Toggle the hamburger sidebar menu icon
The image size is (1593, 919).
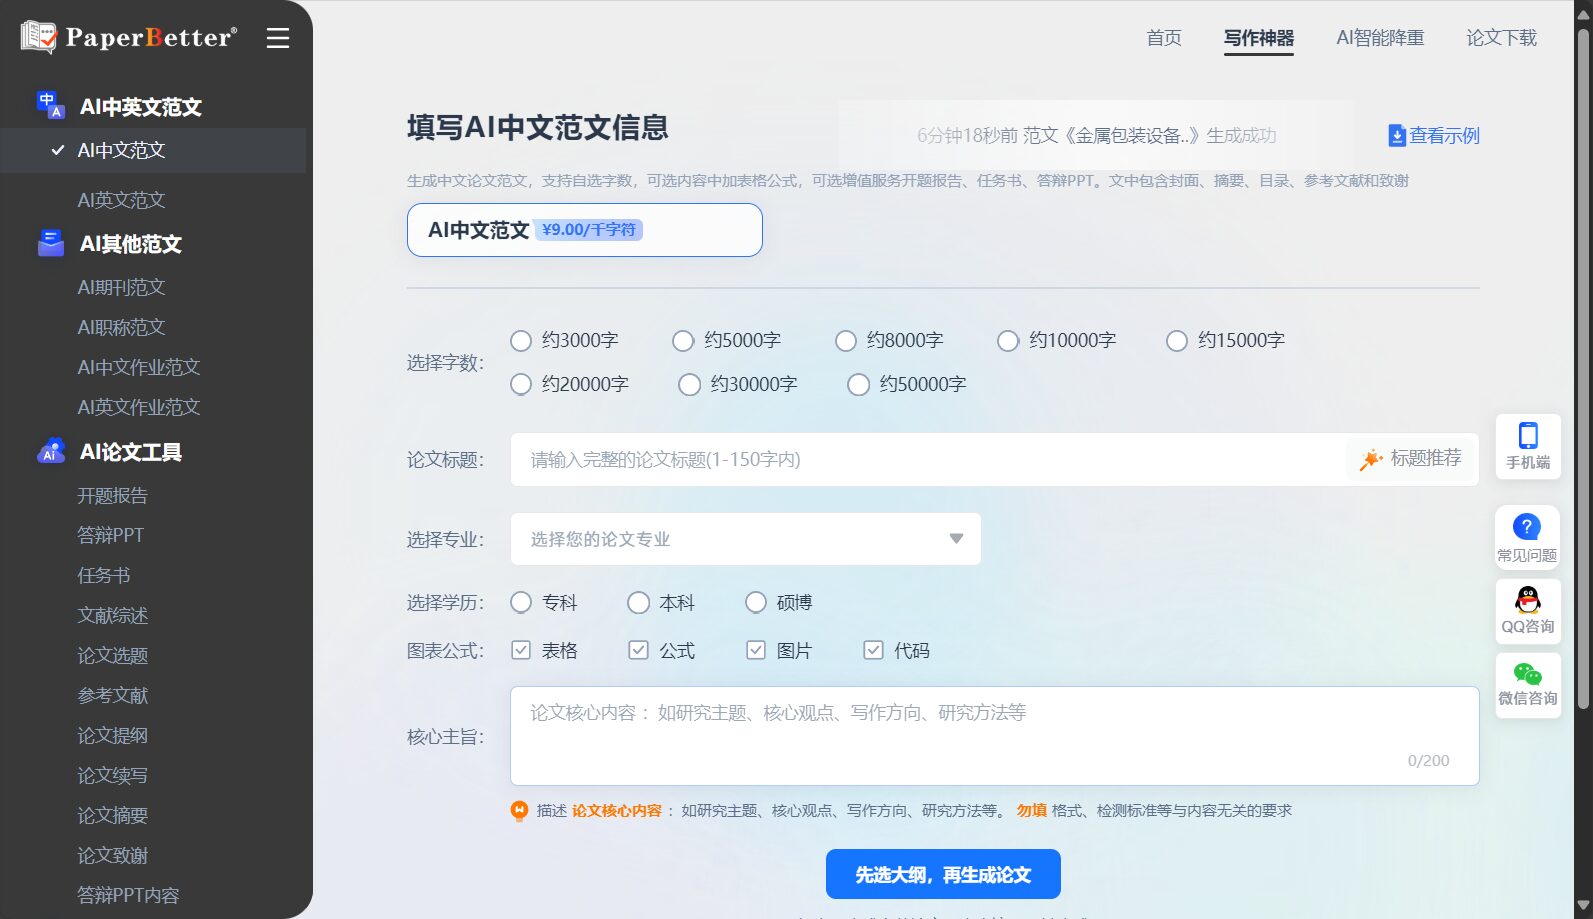[278, 38]
